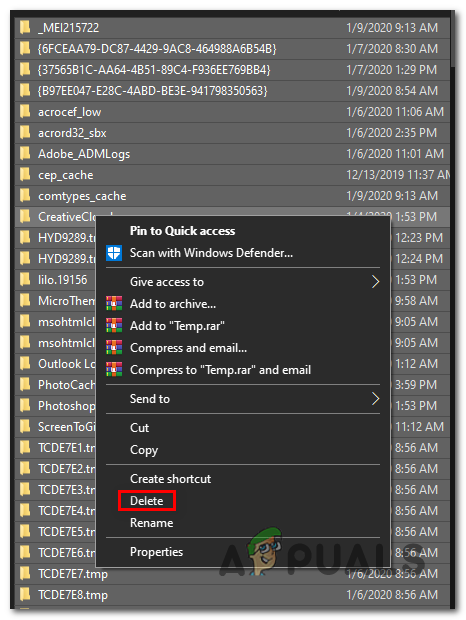Select Pin to Quick access
466x620 pixels.
[x=182, y=231]
